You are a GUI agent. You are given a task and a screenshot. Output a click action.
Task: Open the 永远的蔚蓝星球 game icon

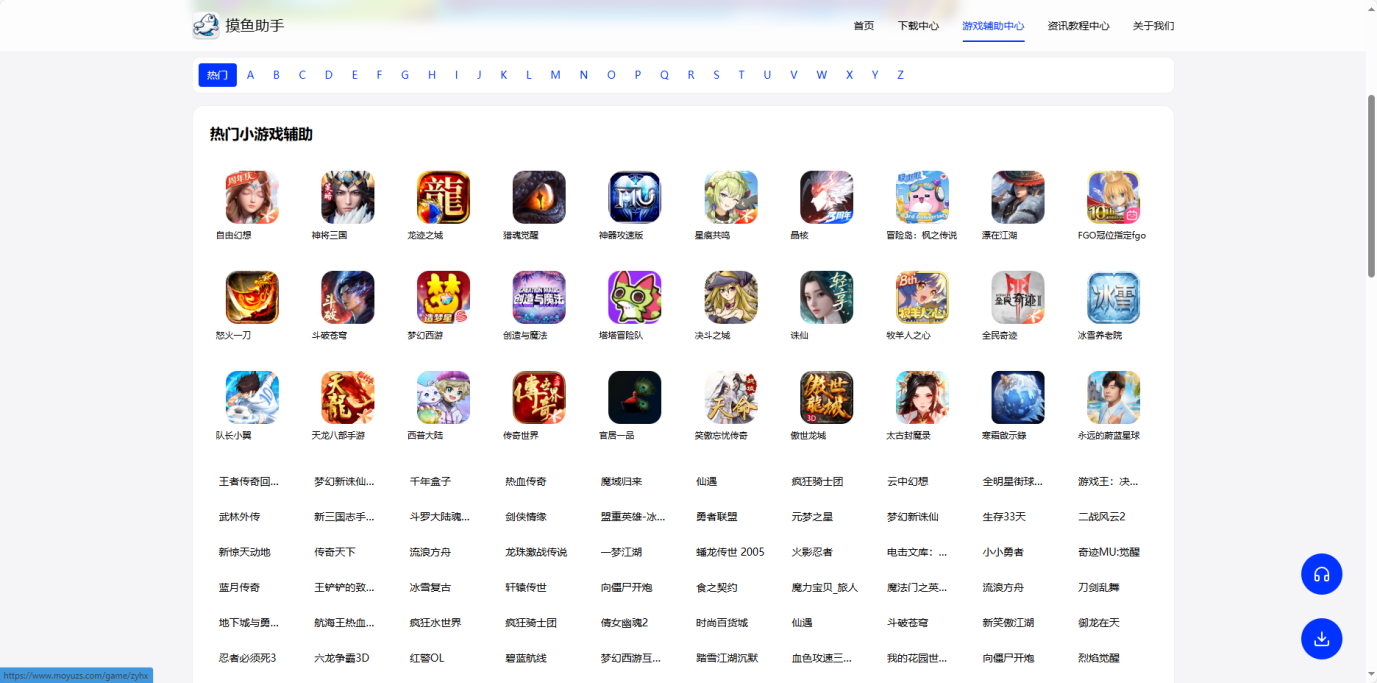pyautogui.click(x=1114, y=397)
